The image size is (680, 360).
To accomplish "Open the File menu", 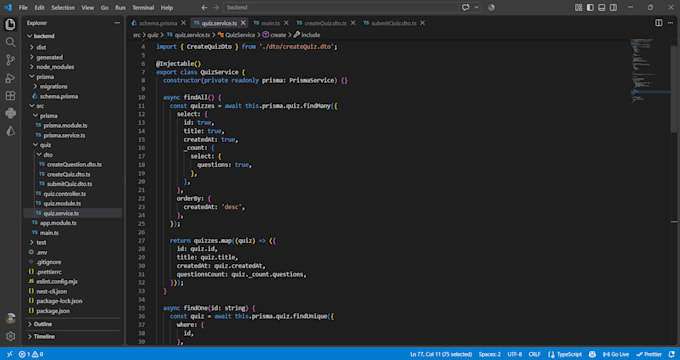I will pyautogui.click(x=23, y=7).
